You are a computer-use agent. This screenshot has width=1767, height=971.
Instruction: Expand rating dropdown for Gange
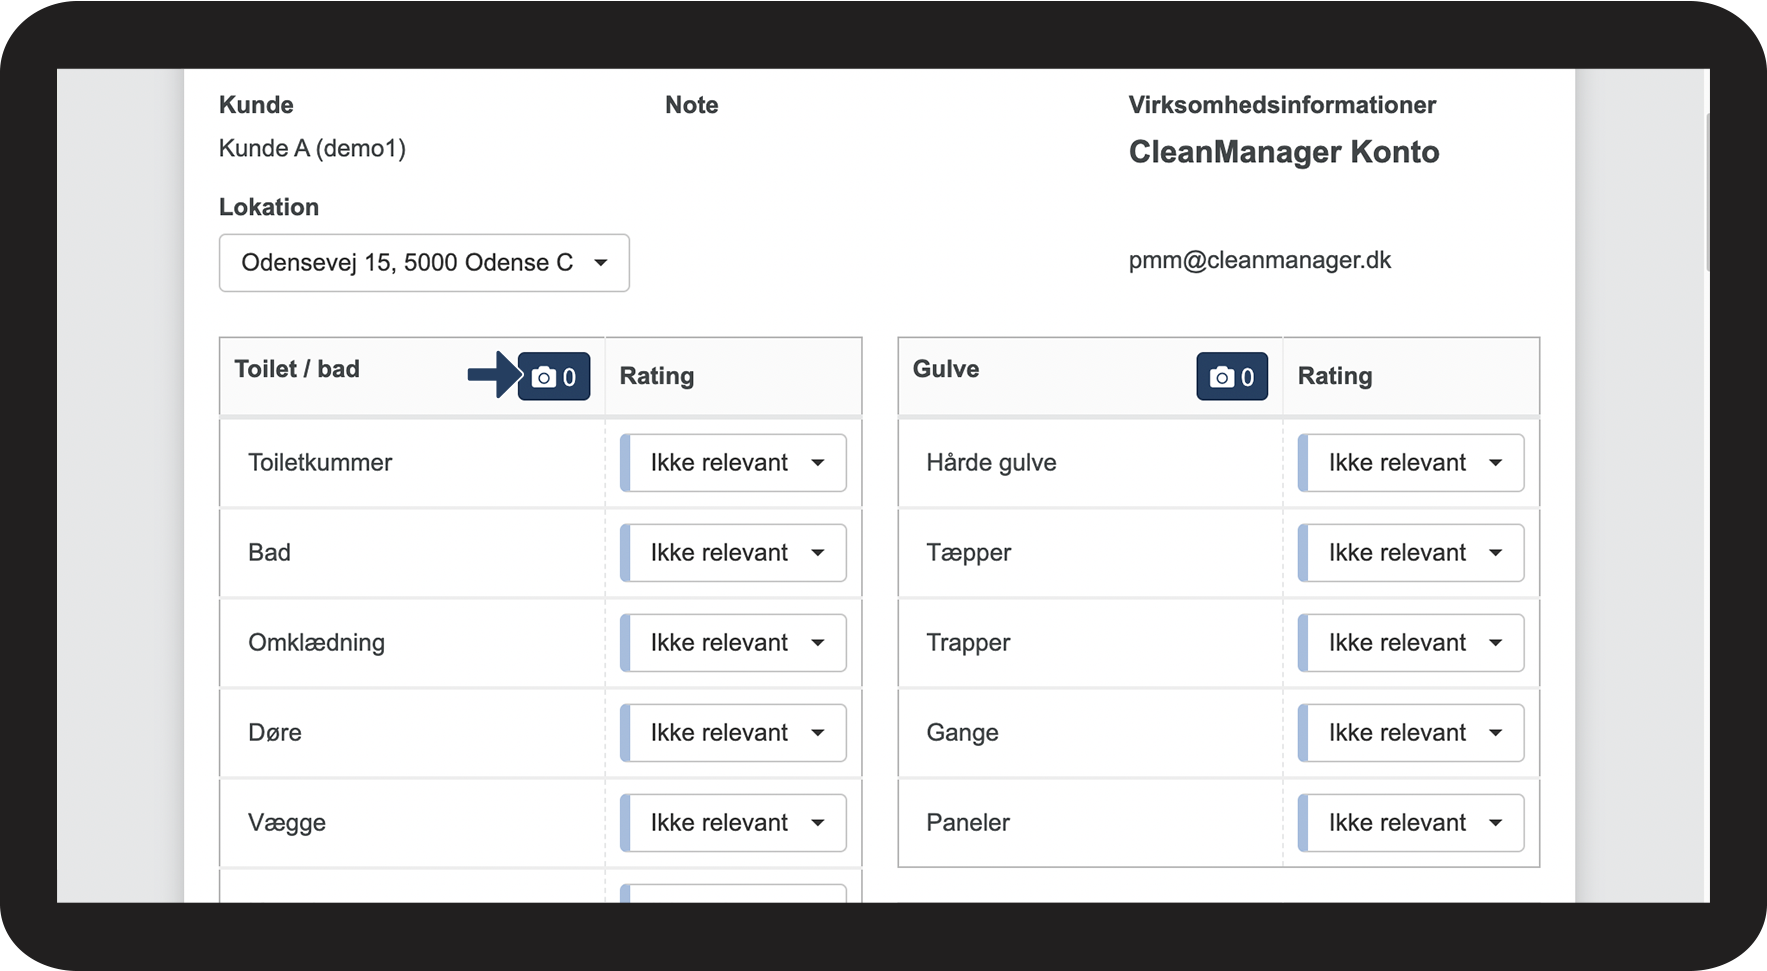[x=1411, y=733]
